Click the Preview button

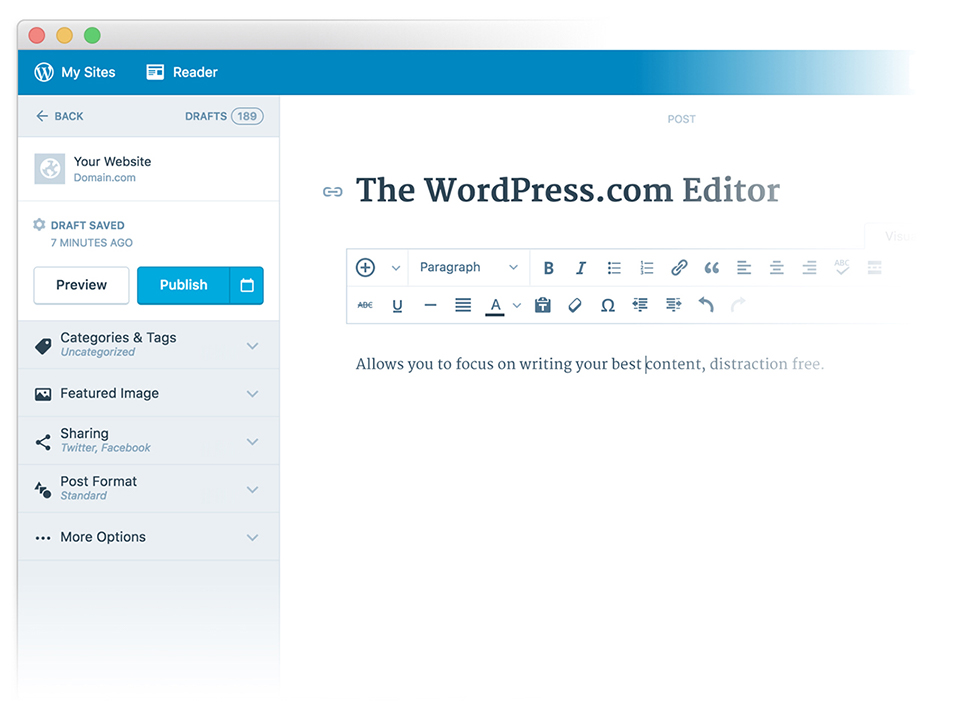tap(81, 285)
